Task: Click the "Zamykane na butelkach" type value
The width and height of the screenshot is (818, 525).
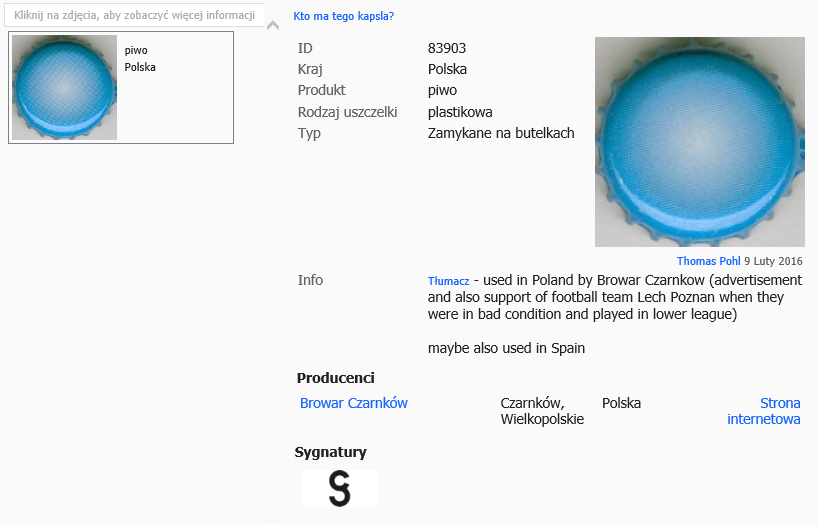Action: coord(501,133)
